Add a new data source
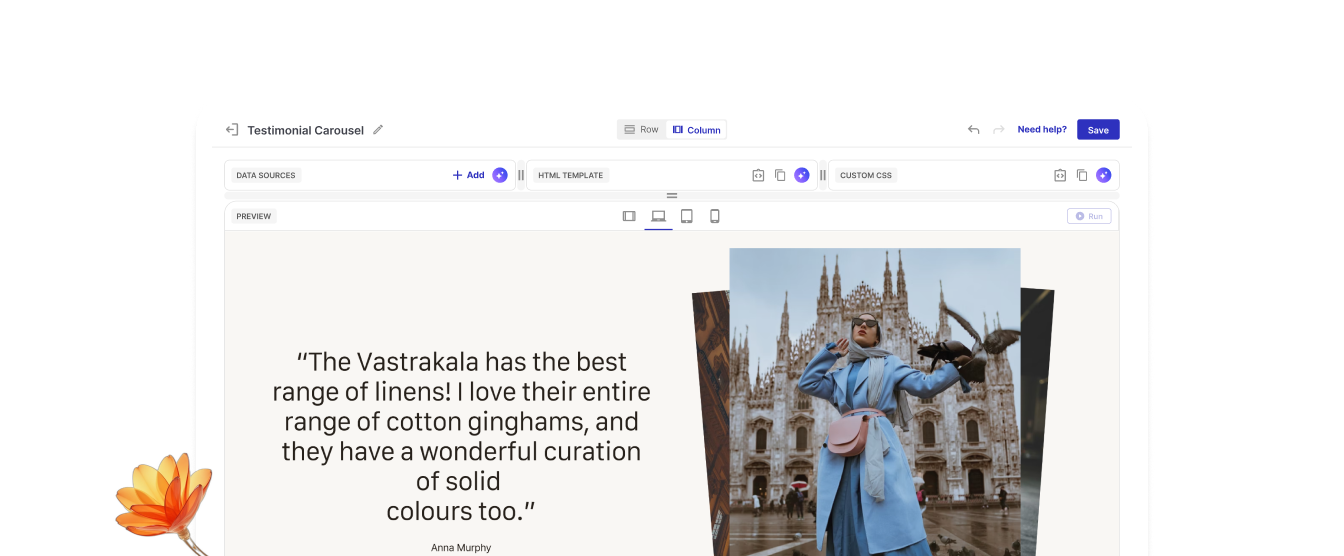Viewport: 1344px width, 556px height. pos(468,175)
